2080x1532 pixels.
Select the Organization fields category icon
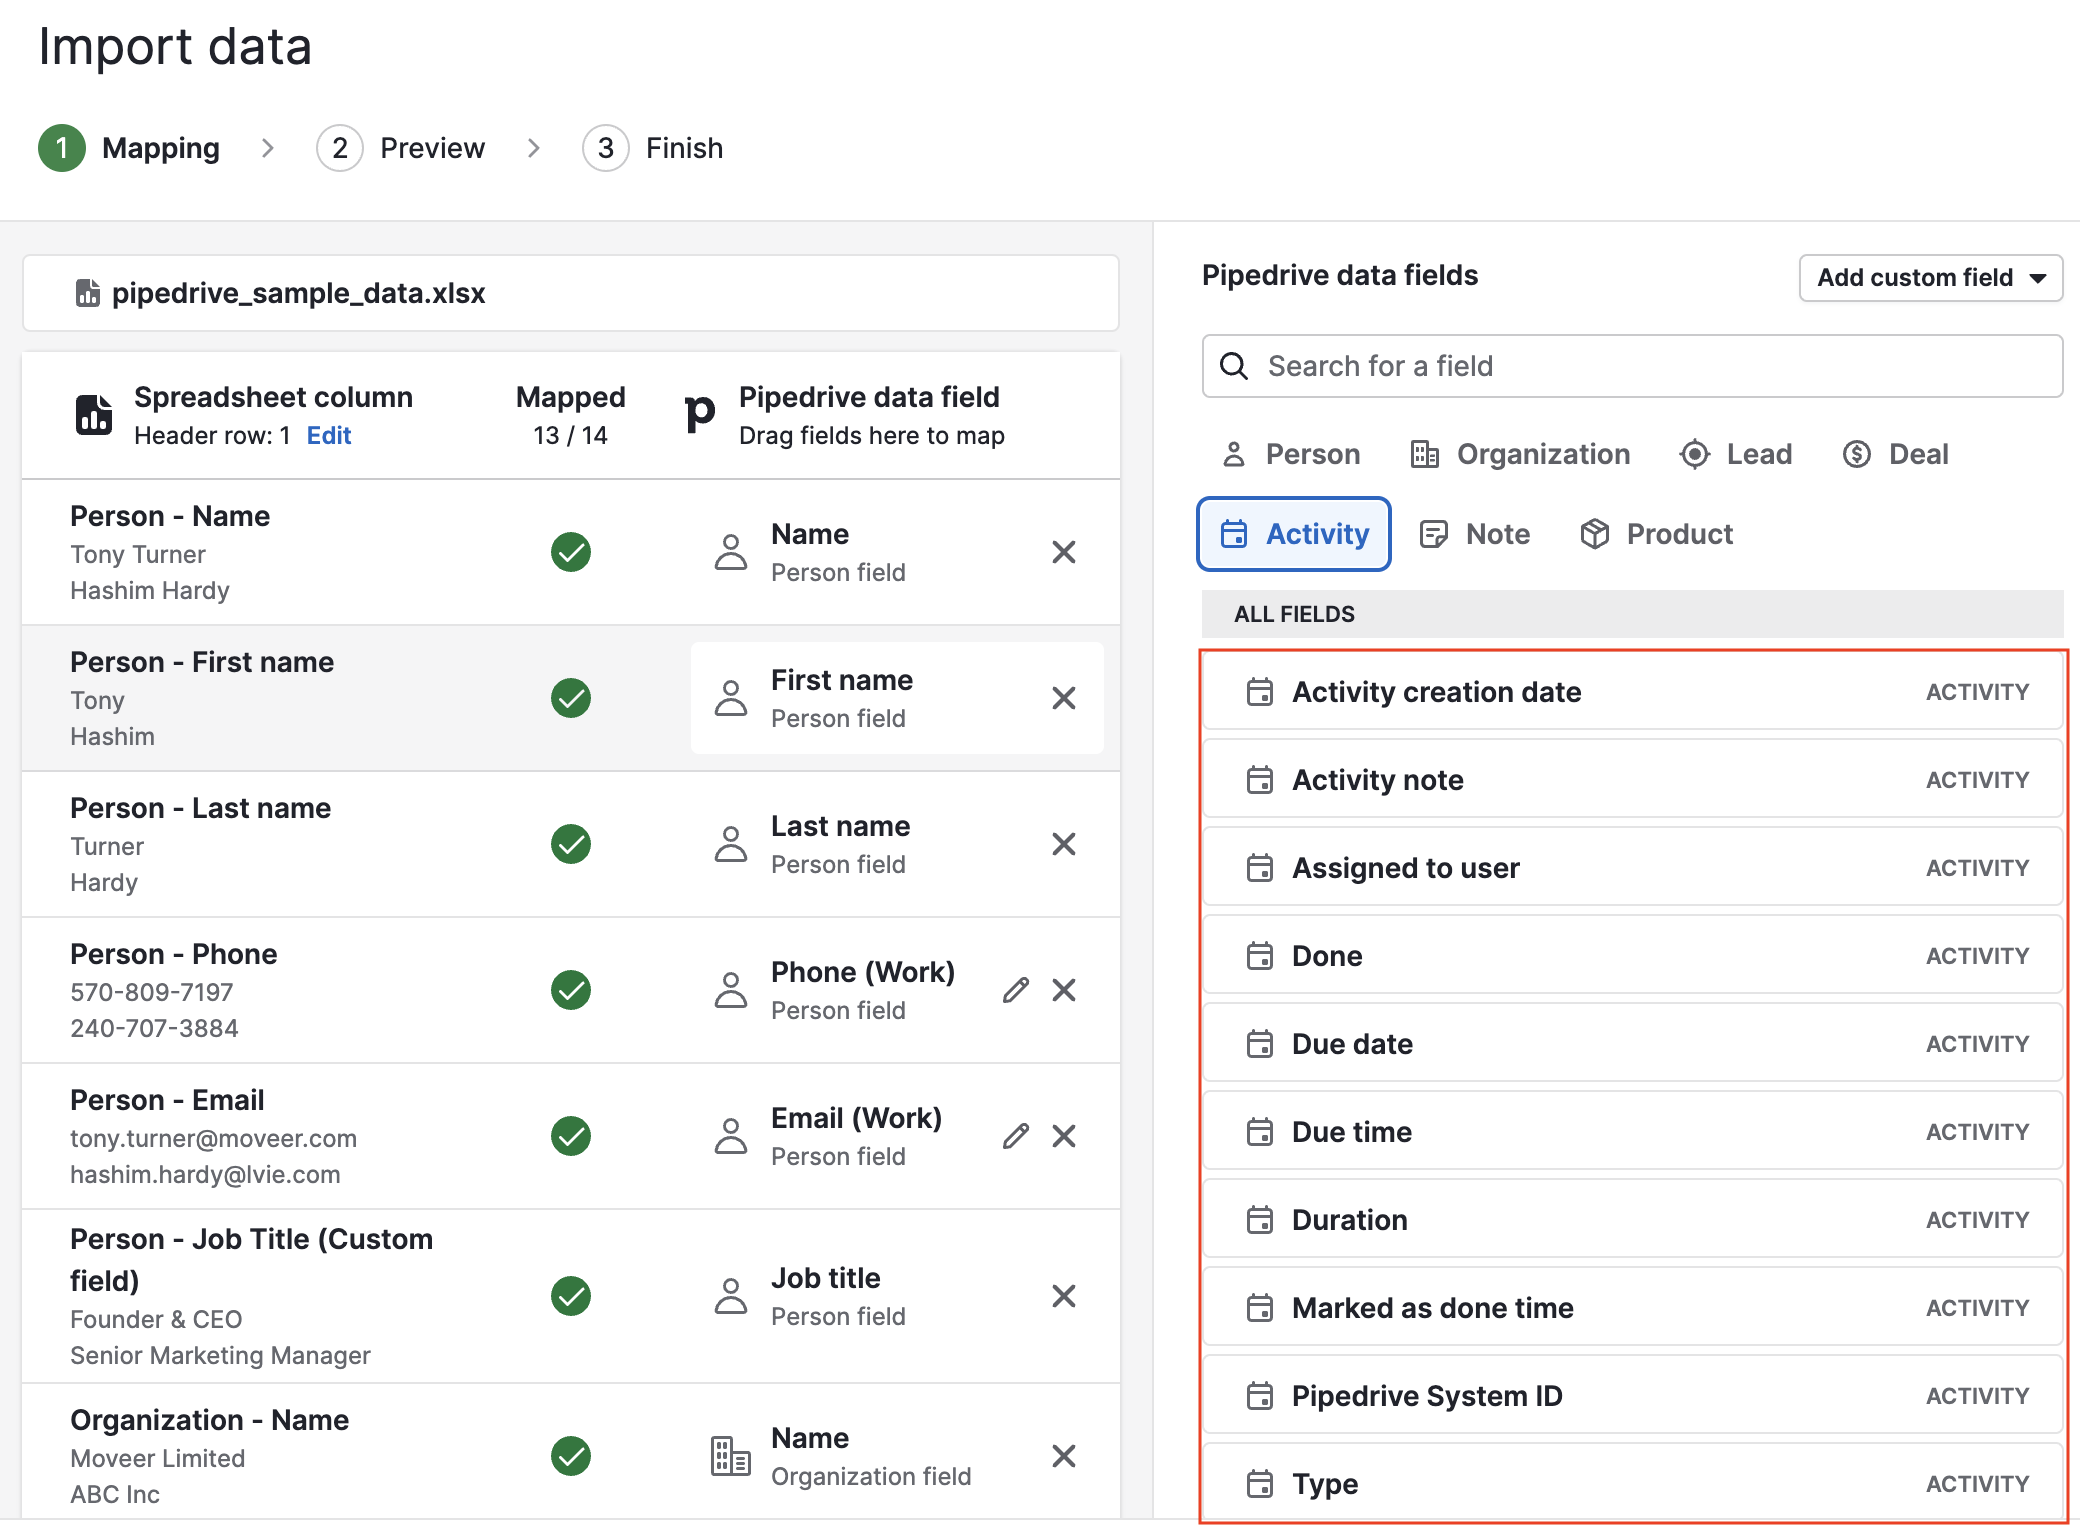[1424, 453]
